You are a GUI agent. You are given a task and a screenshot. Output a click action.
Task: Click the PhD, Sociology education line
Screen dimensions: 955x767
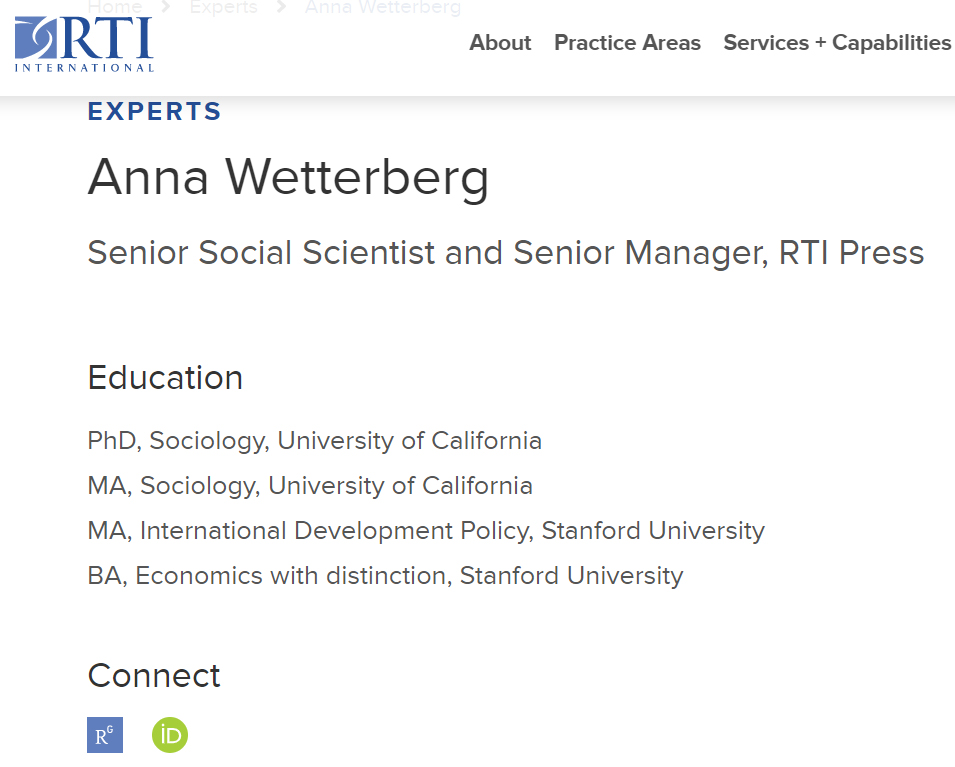pyautogui.click(x=314, y=441)
